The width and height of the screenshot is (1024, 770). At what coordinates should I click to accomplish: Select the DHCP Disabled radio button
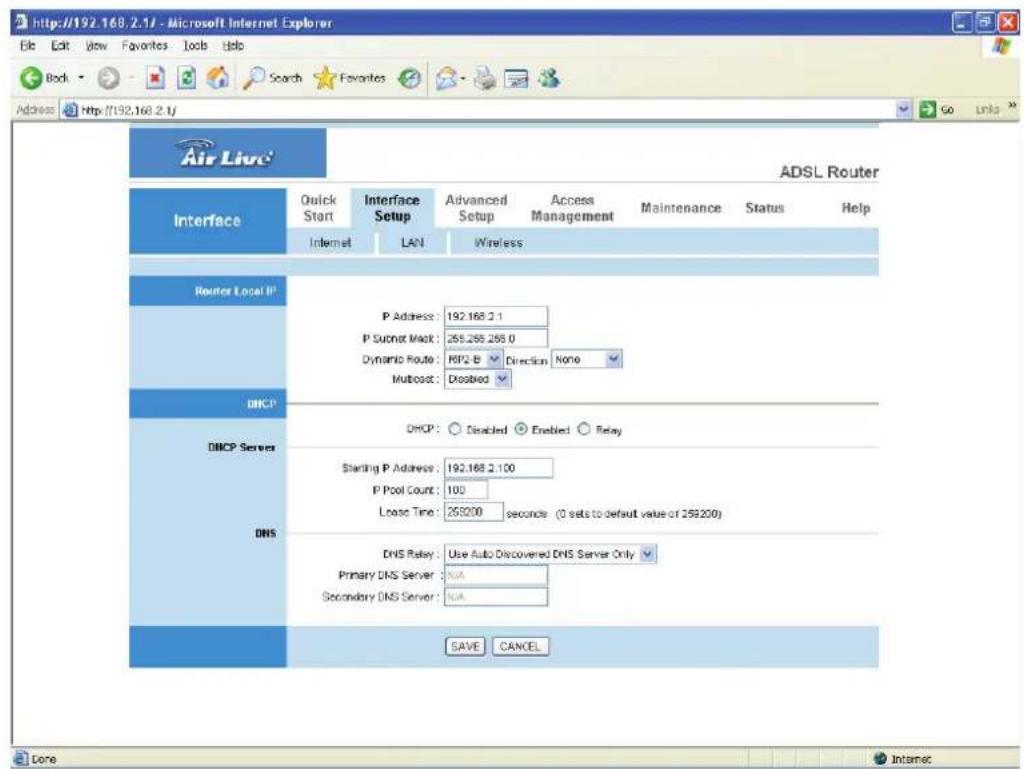(455, 429)
